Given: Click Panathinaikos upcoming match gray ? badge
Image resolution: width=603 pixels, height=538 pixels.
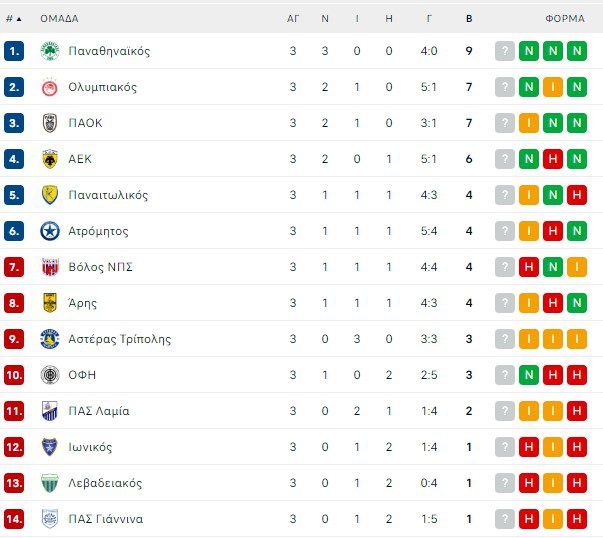Looking at the screenshot, I should tap(505, 51).
